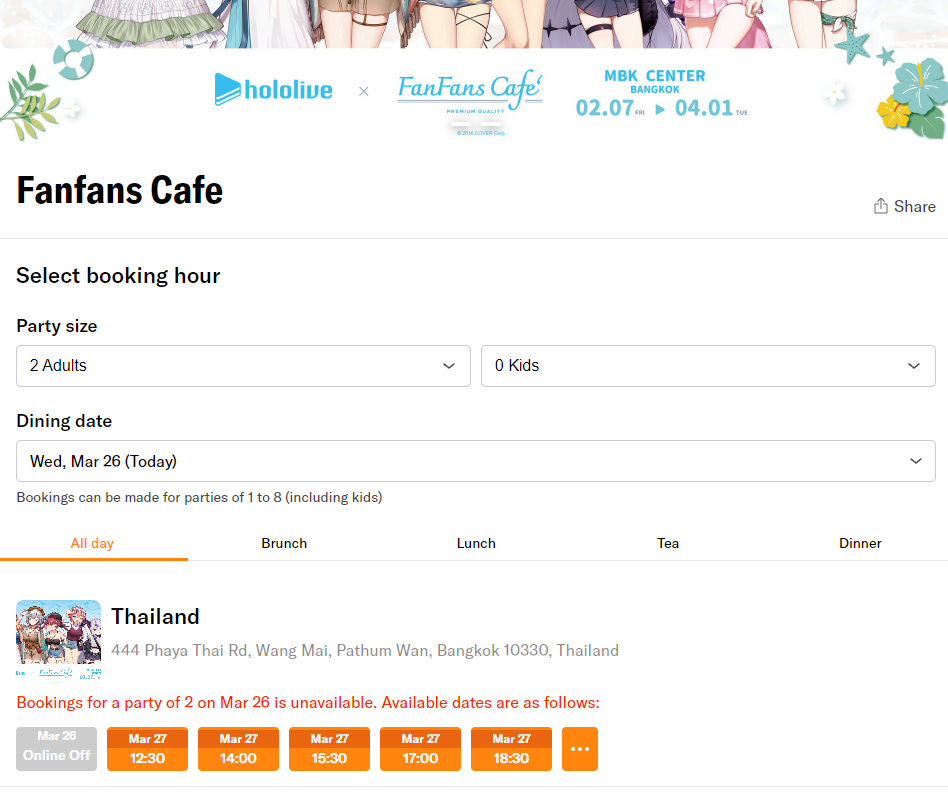Expand the 2 Adults party size dropdown

[243, 366]
